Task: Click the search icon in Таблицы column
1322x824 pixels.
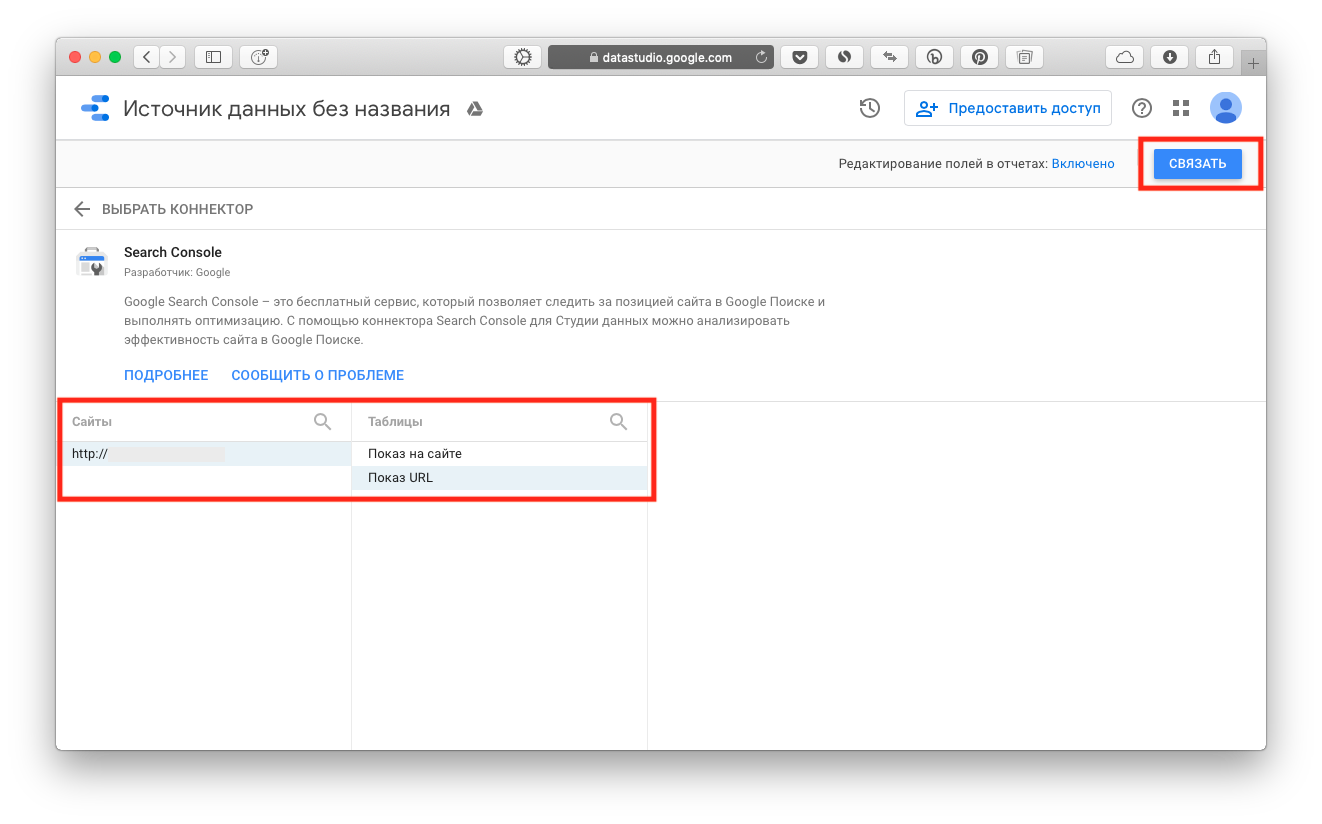Action: coord(618,421)
